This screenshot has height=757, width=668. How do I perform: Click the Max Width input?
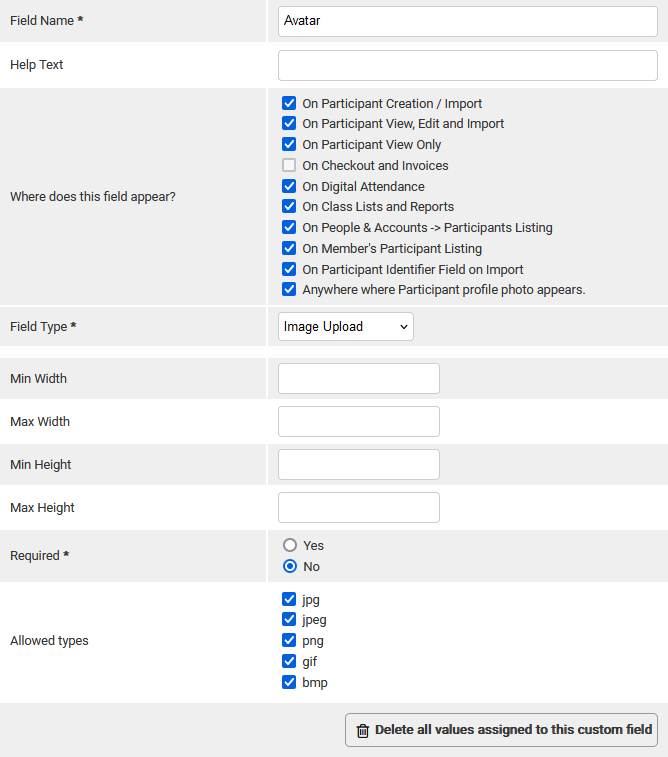pyautogui.click(x=358, y=422)
